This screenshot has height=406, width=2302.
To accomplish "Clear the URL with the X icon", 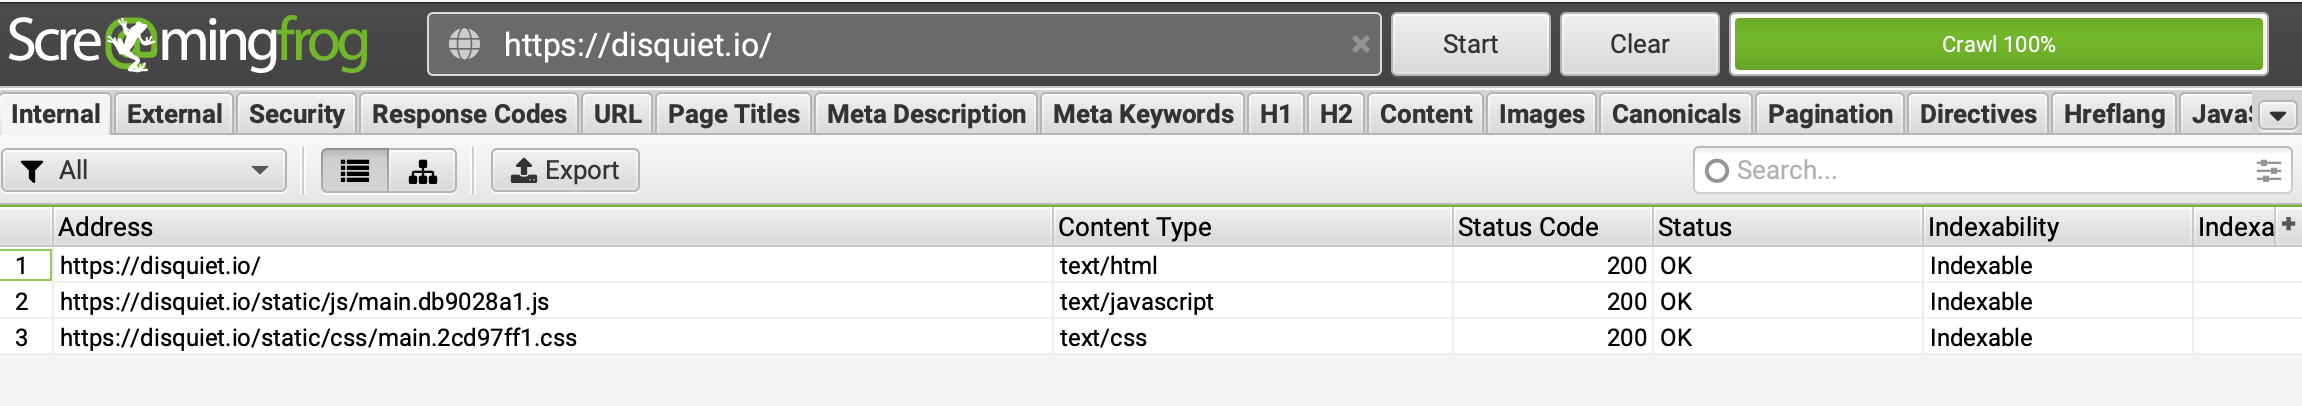I will click(x=1360, y=44).
